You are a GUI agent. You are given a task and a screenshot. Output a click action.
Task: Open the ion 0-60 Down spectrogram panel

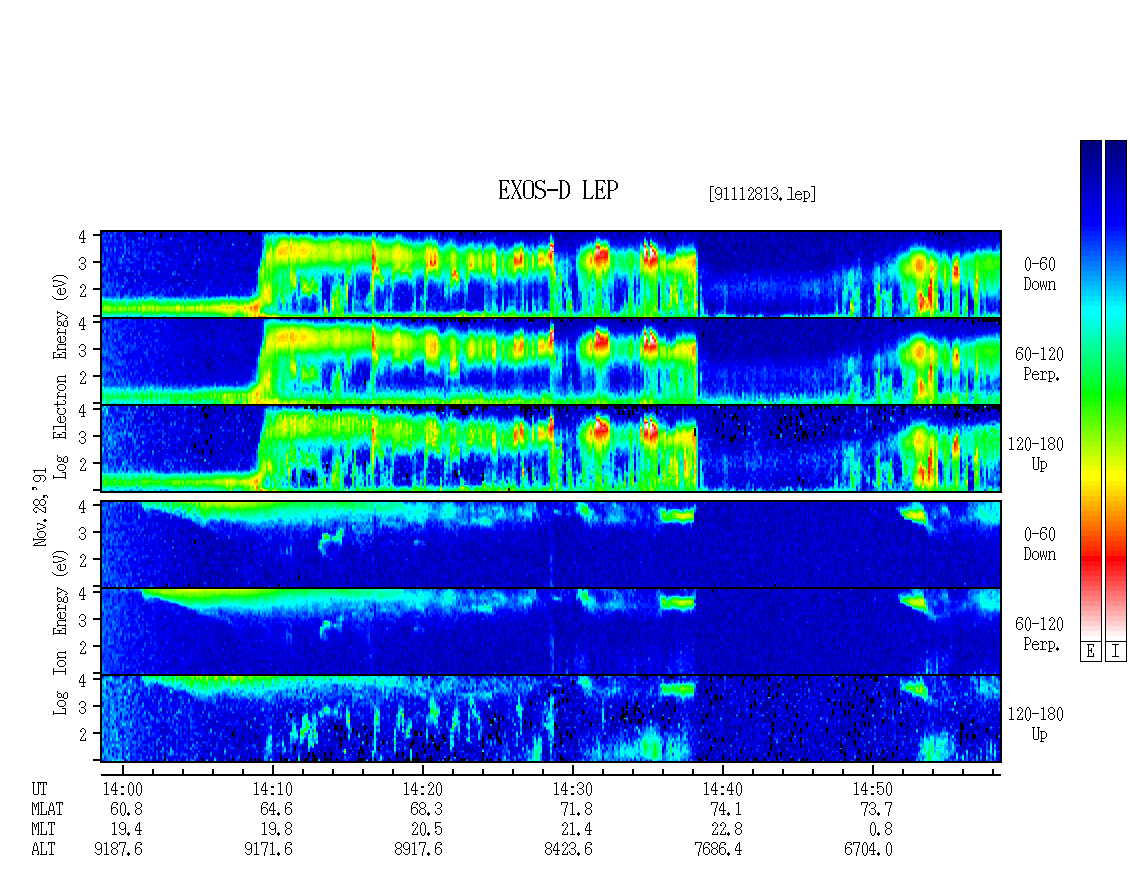coord(551,544)
